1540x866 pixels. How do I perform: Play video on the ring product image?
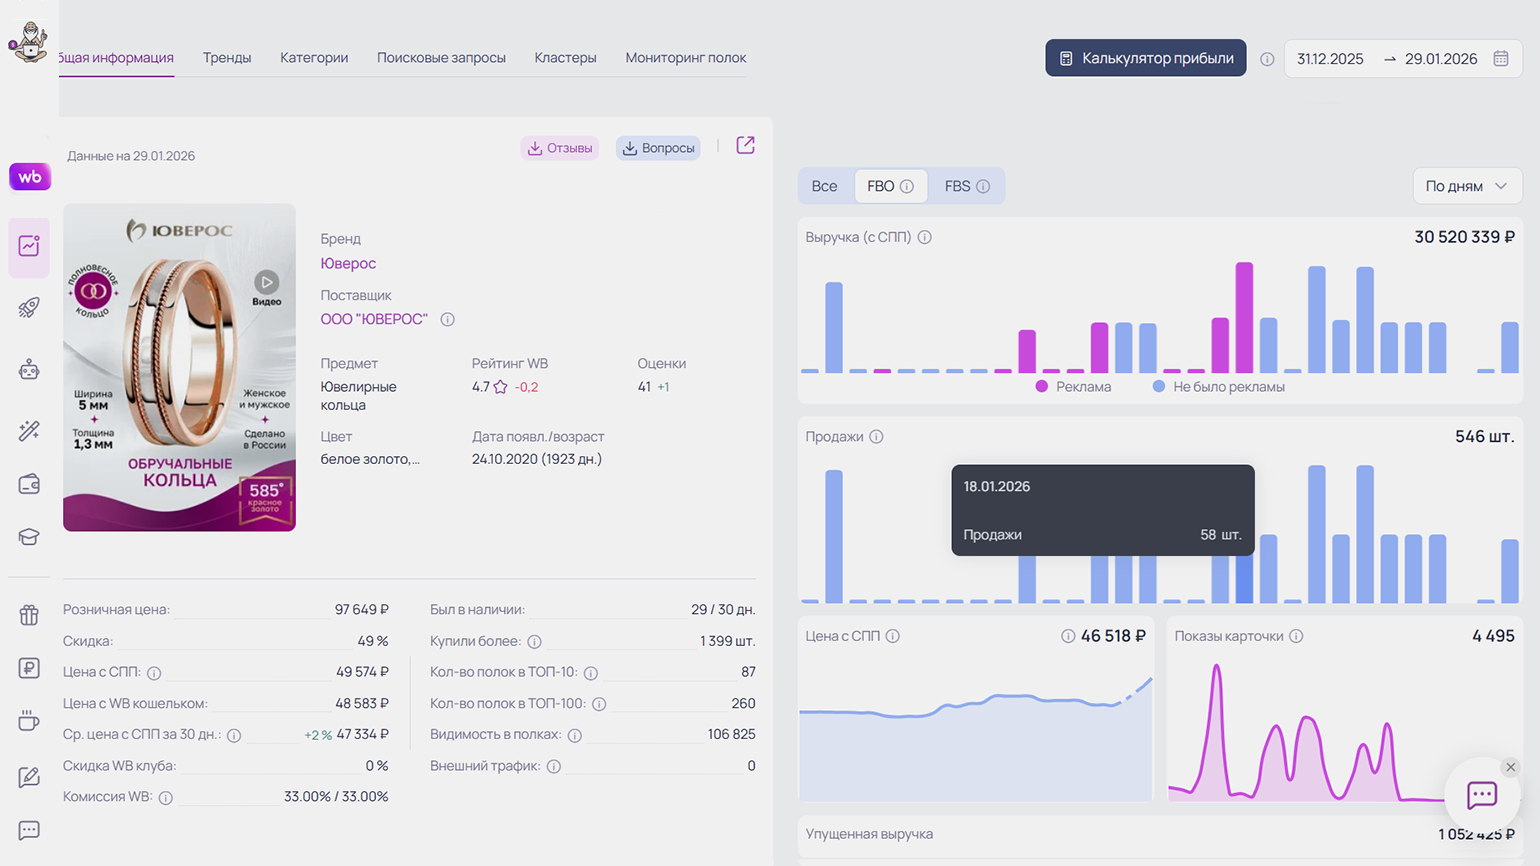(x=266, y=283)
